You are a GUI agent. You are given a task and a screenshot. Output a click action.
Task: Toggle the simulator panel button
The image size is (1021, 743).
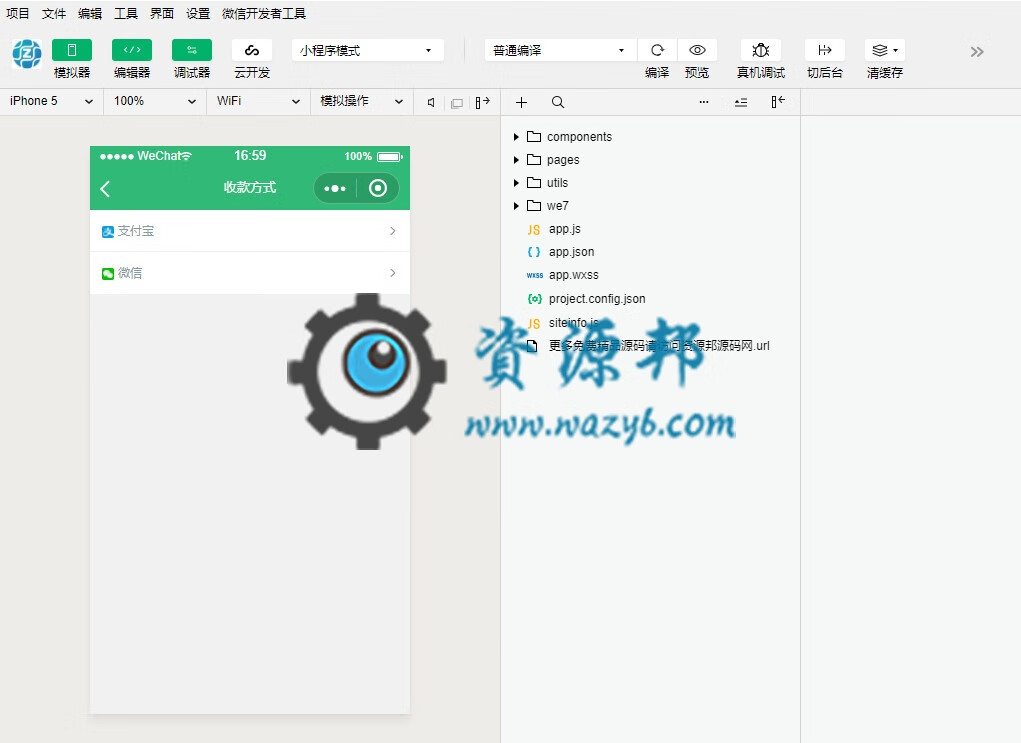coord(72,50)
